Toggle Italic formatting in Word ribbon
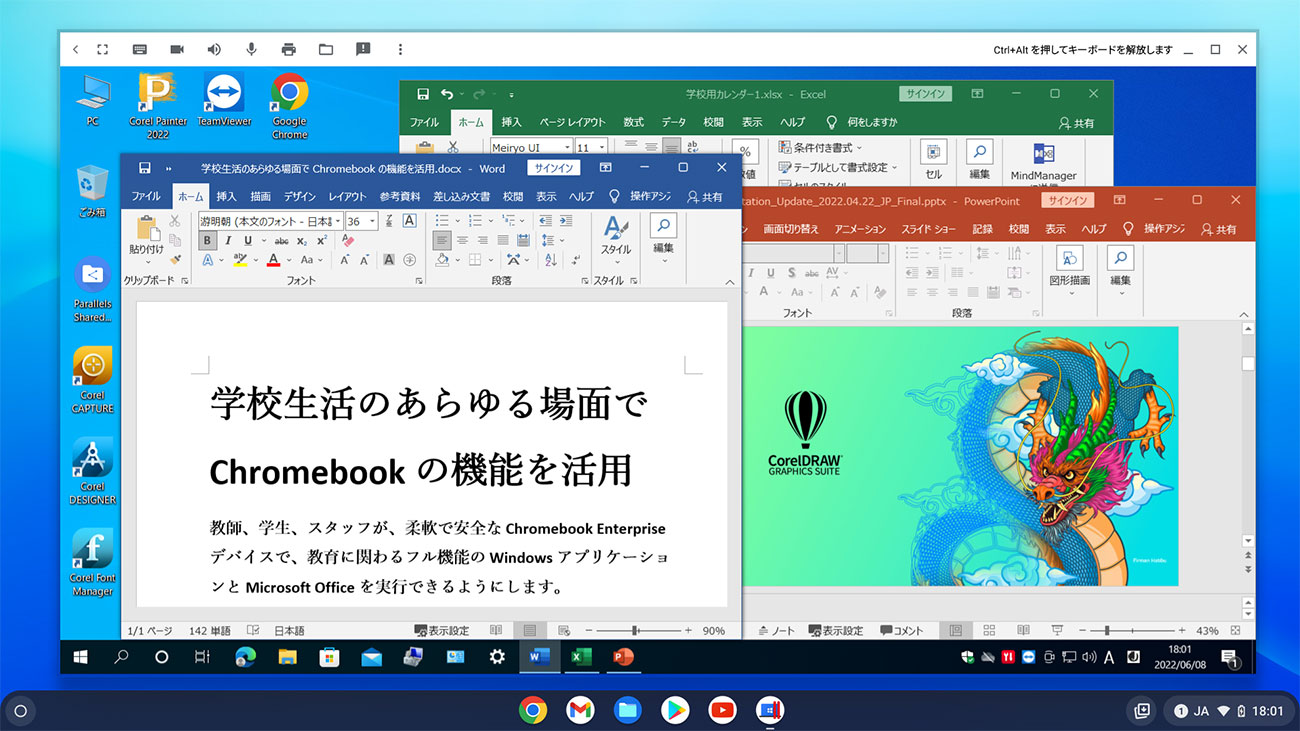 click(228, 240)
